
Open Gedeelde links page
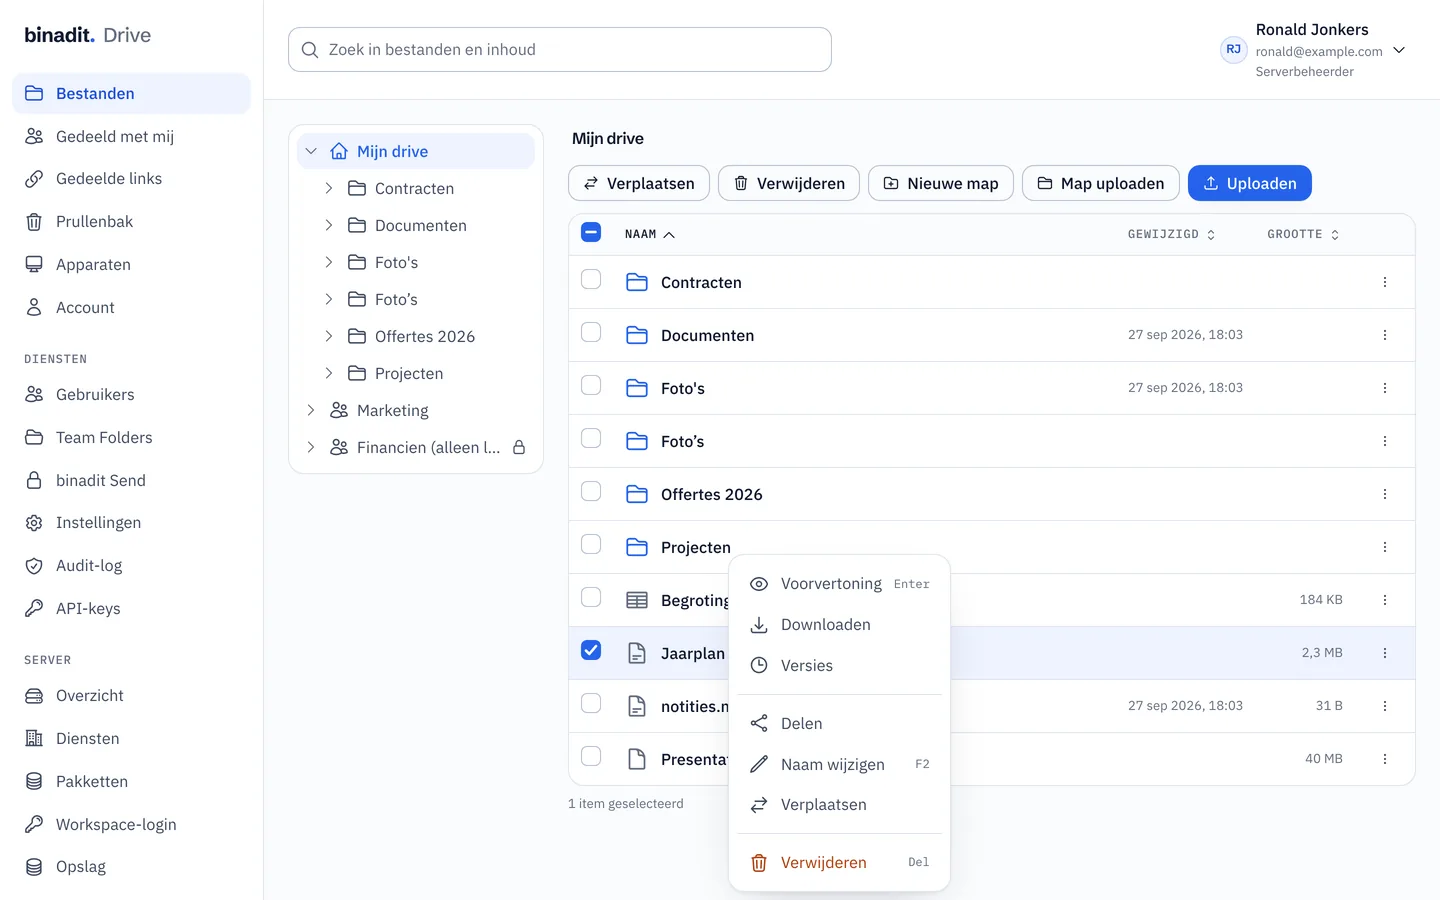131,179
